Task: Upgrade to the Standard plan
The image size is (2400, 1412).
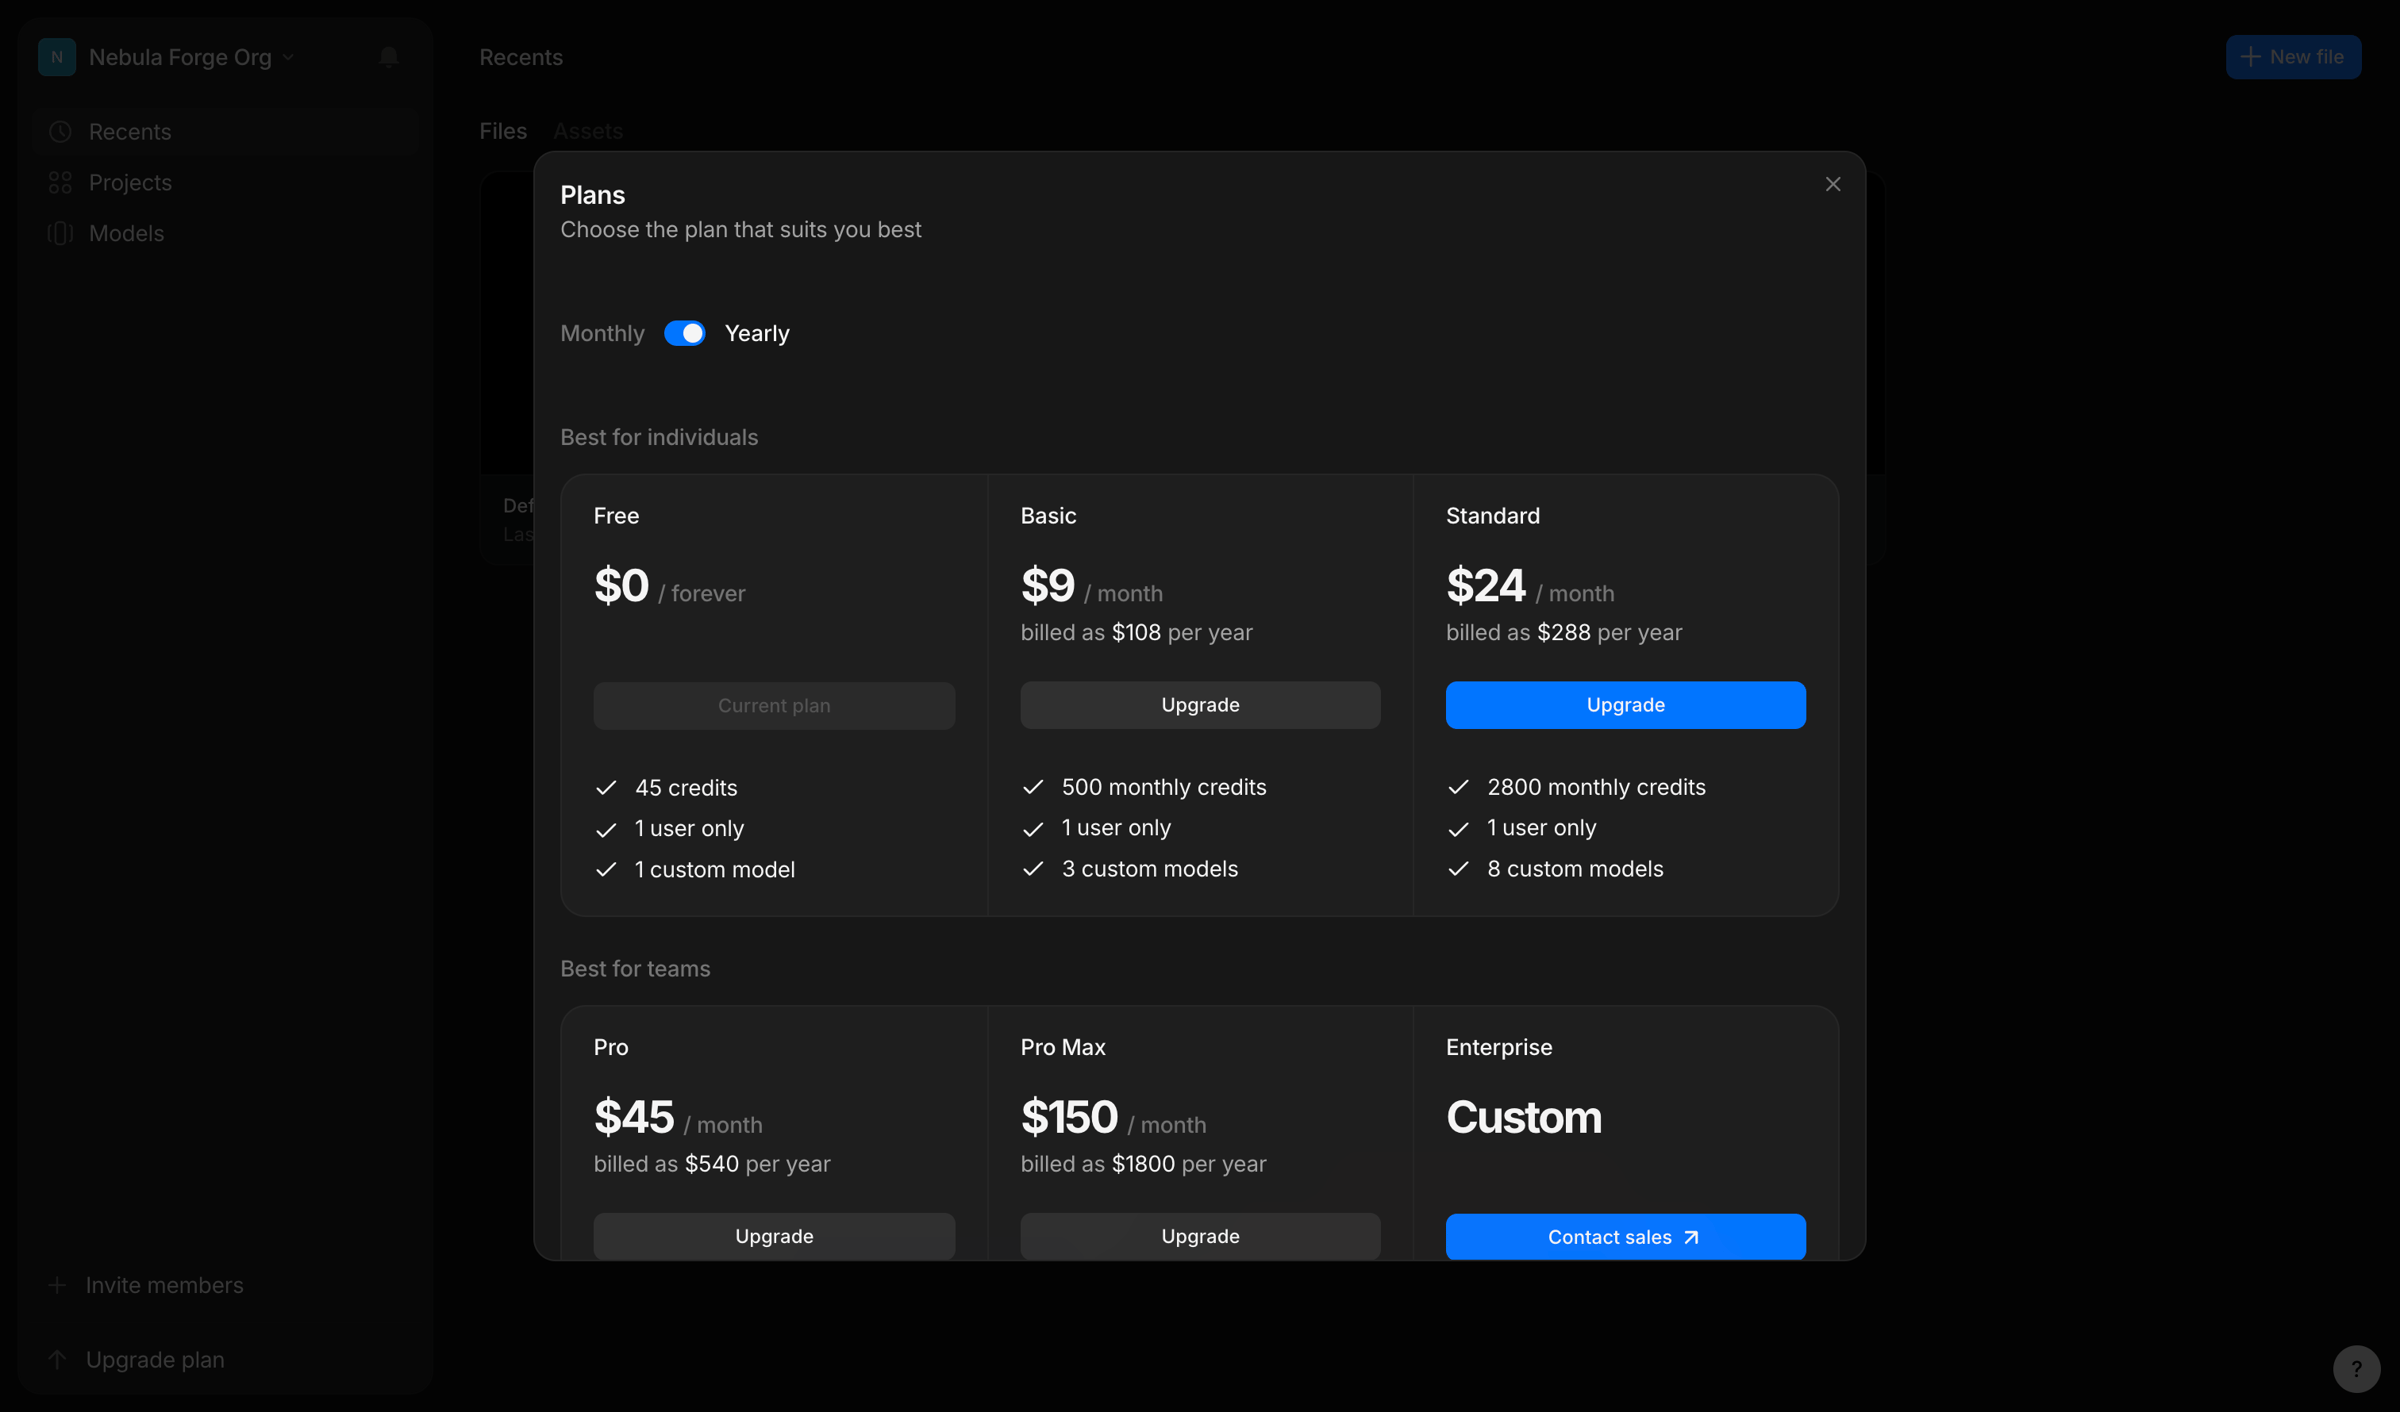Action: point(1625,705)
